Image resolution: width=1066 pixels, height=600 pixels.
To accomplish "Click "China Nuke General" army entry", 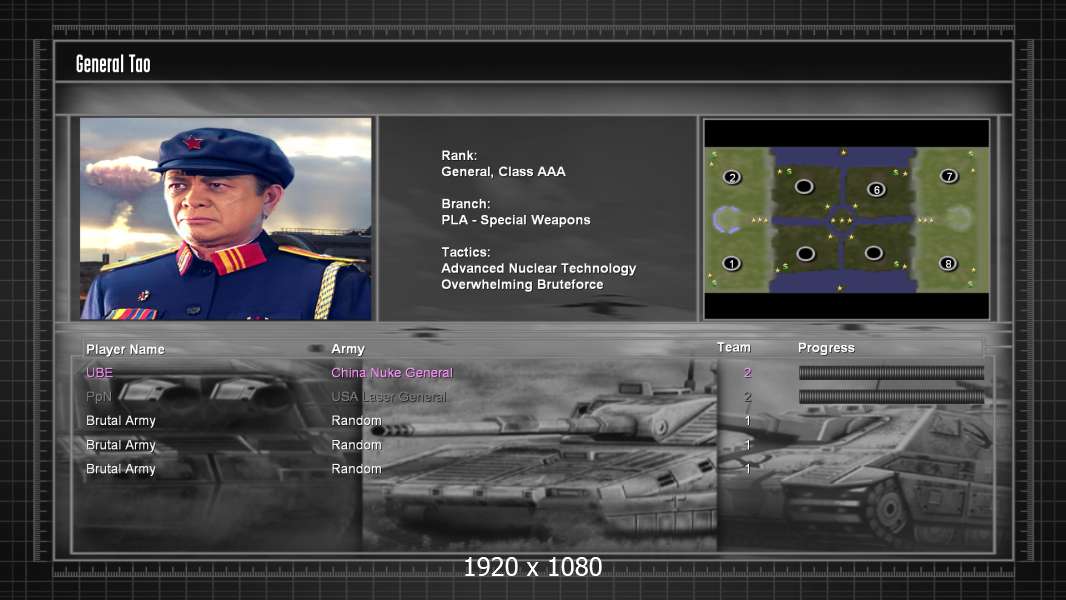I will [392, 372].
